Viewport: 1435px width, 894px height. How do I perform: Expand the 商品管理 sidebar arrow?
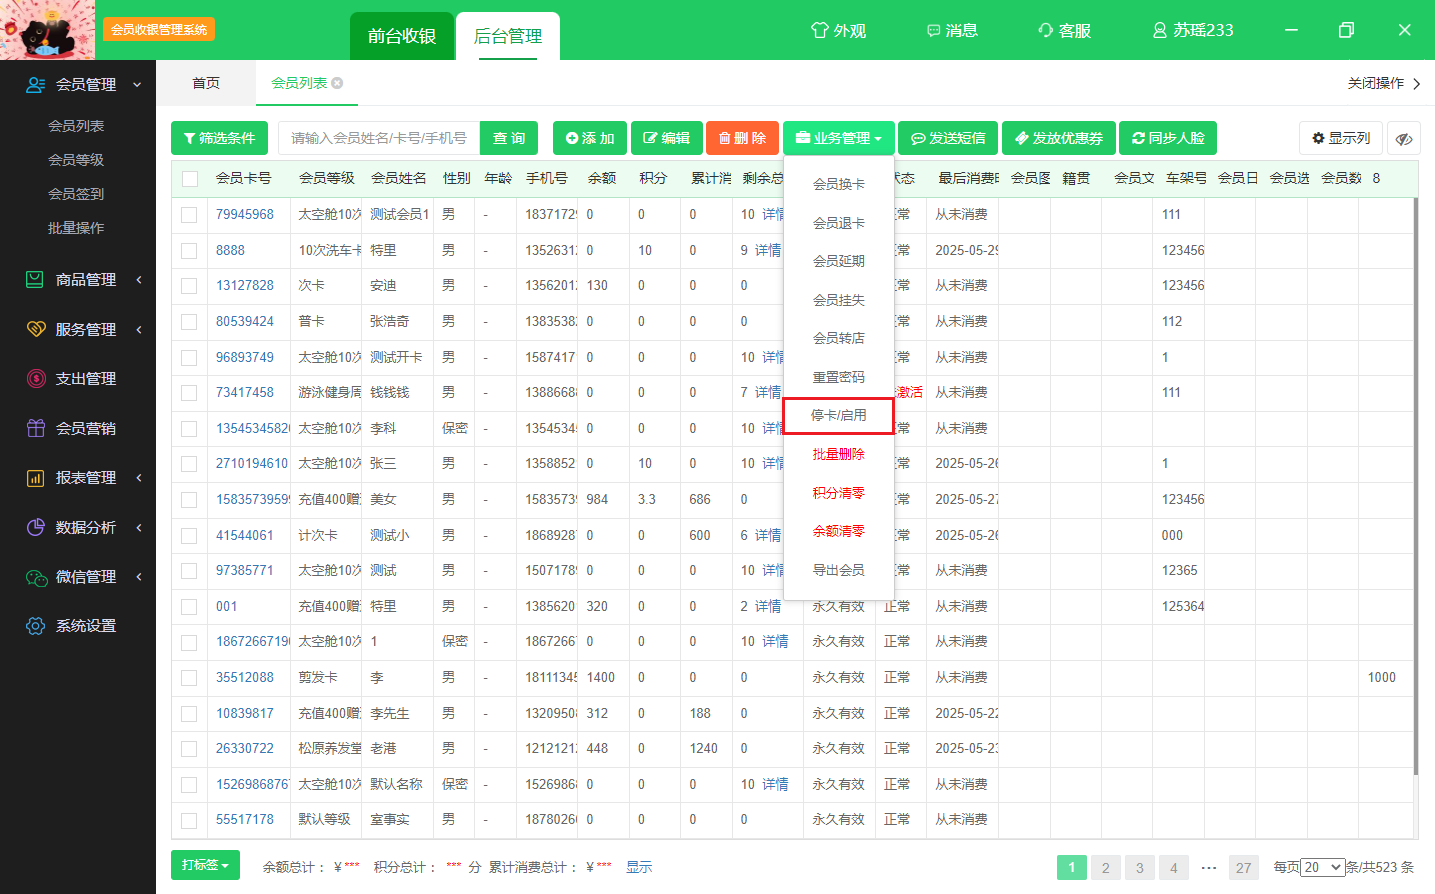(x=138, y=280)
